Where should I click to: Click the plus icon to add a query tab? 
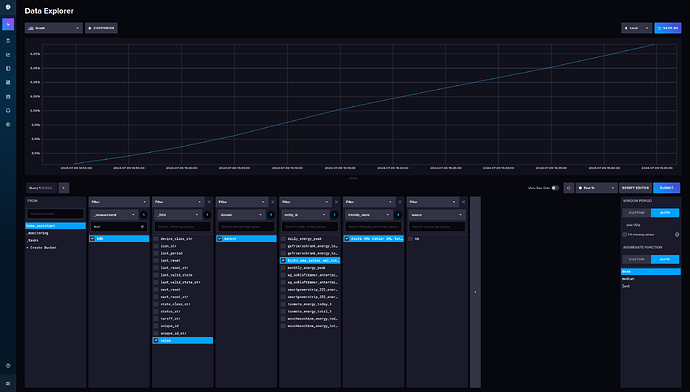pos(63,188)
